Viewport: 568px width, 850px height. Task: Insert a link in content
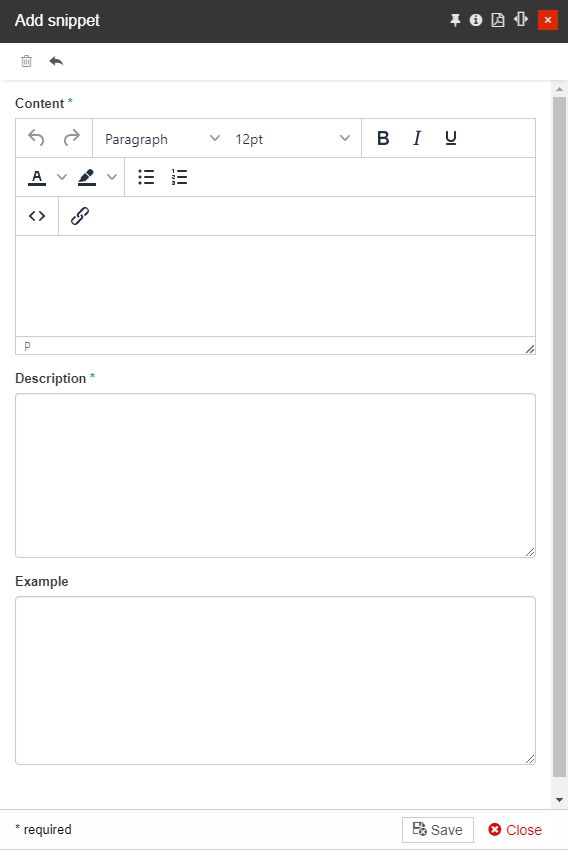[80, 216]
